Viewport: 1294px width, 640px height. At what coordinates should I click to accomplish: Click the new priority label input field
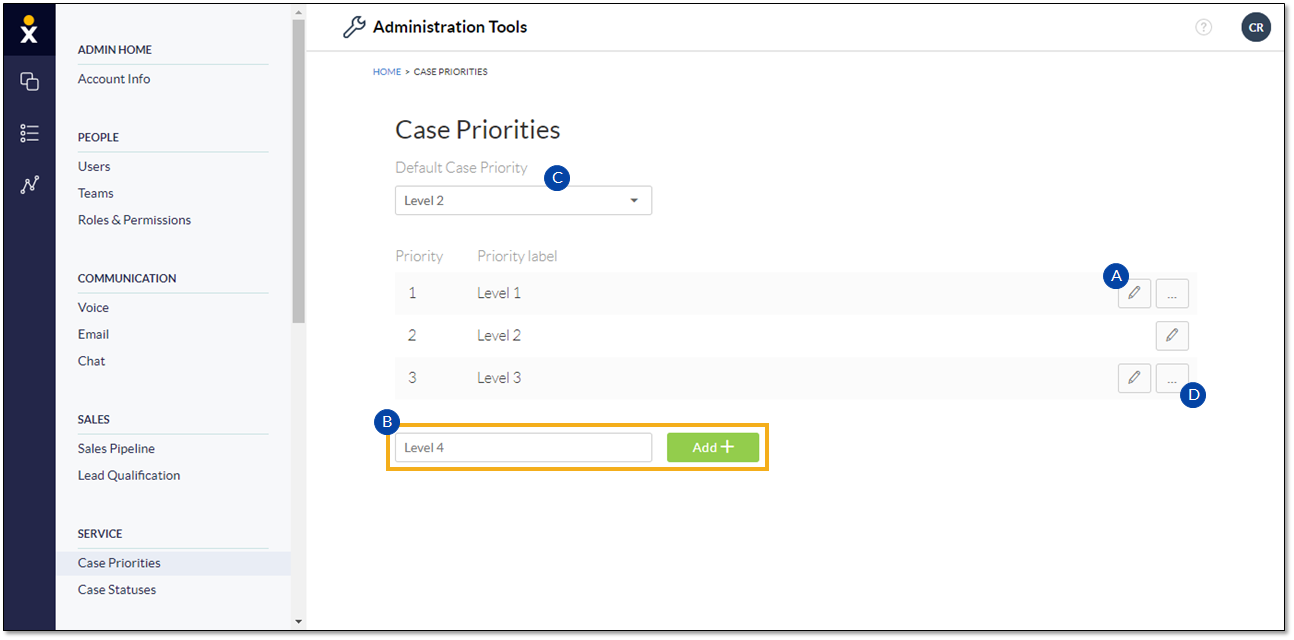pos(523,448)
